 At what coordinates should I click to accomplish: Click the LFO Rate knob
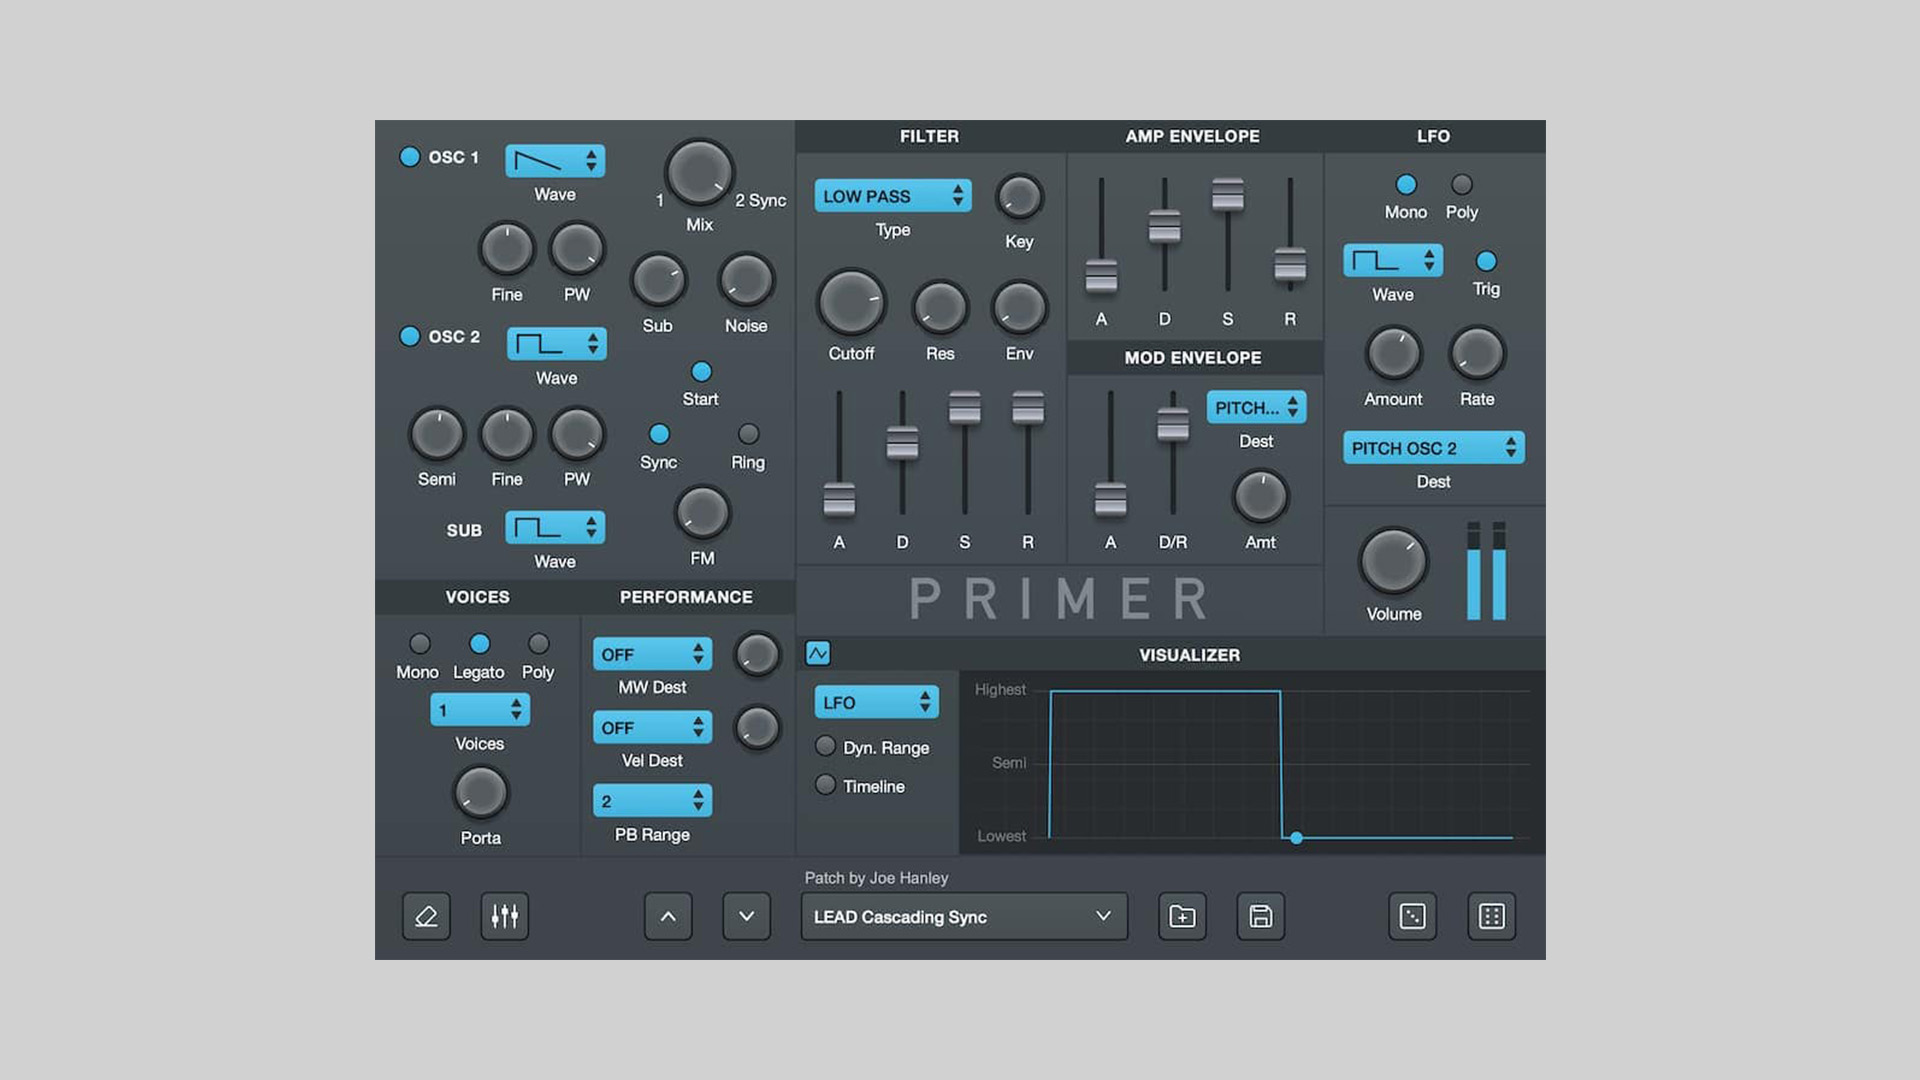(1477, 353)
